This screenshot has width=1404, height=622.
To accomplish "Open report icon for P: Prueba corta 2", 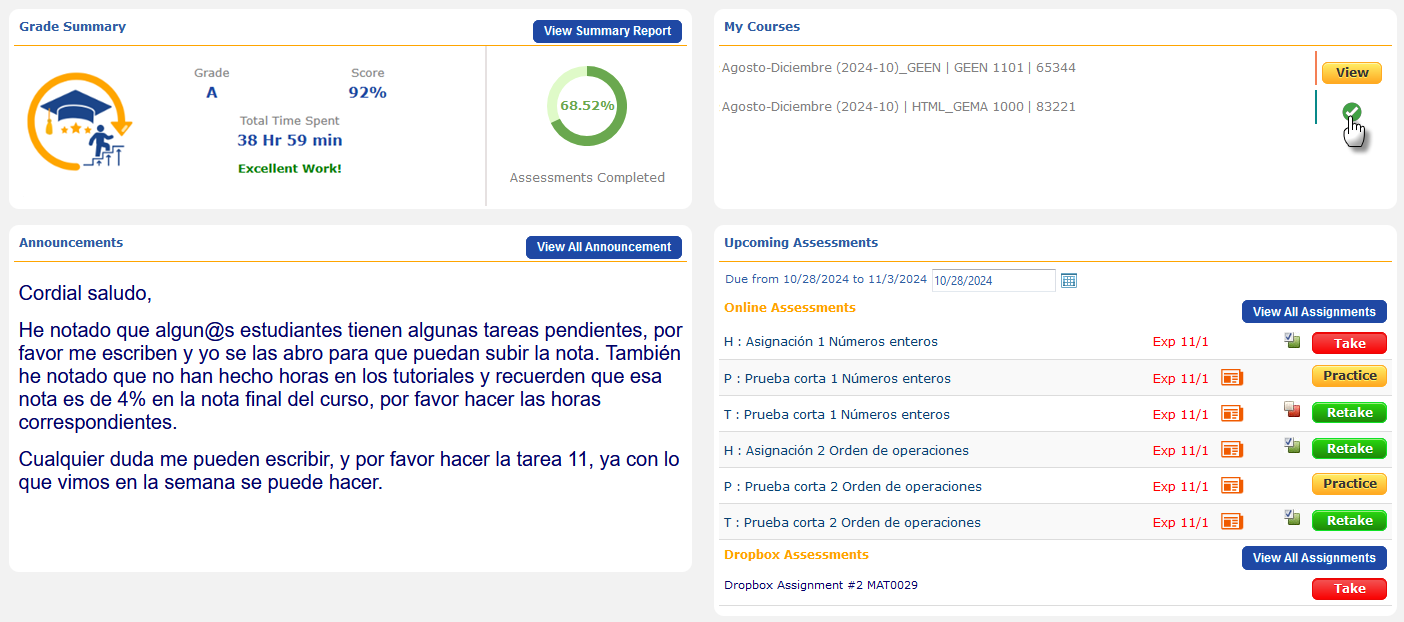I will (x=1232, y=486).
